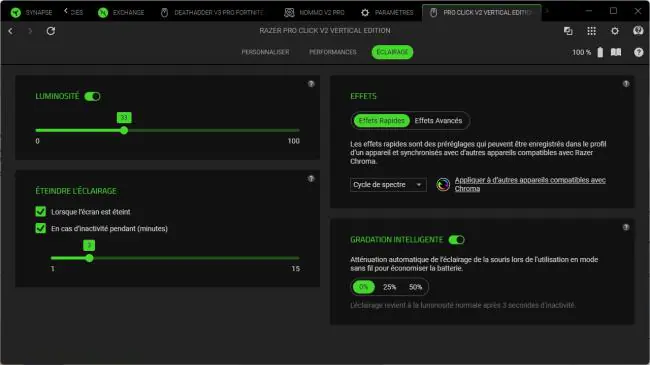Click the speaker icon on Nommo tab
Viewport: 650px width, 365px height.
289,12
